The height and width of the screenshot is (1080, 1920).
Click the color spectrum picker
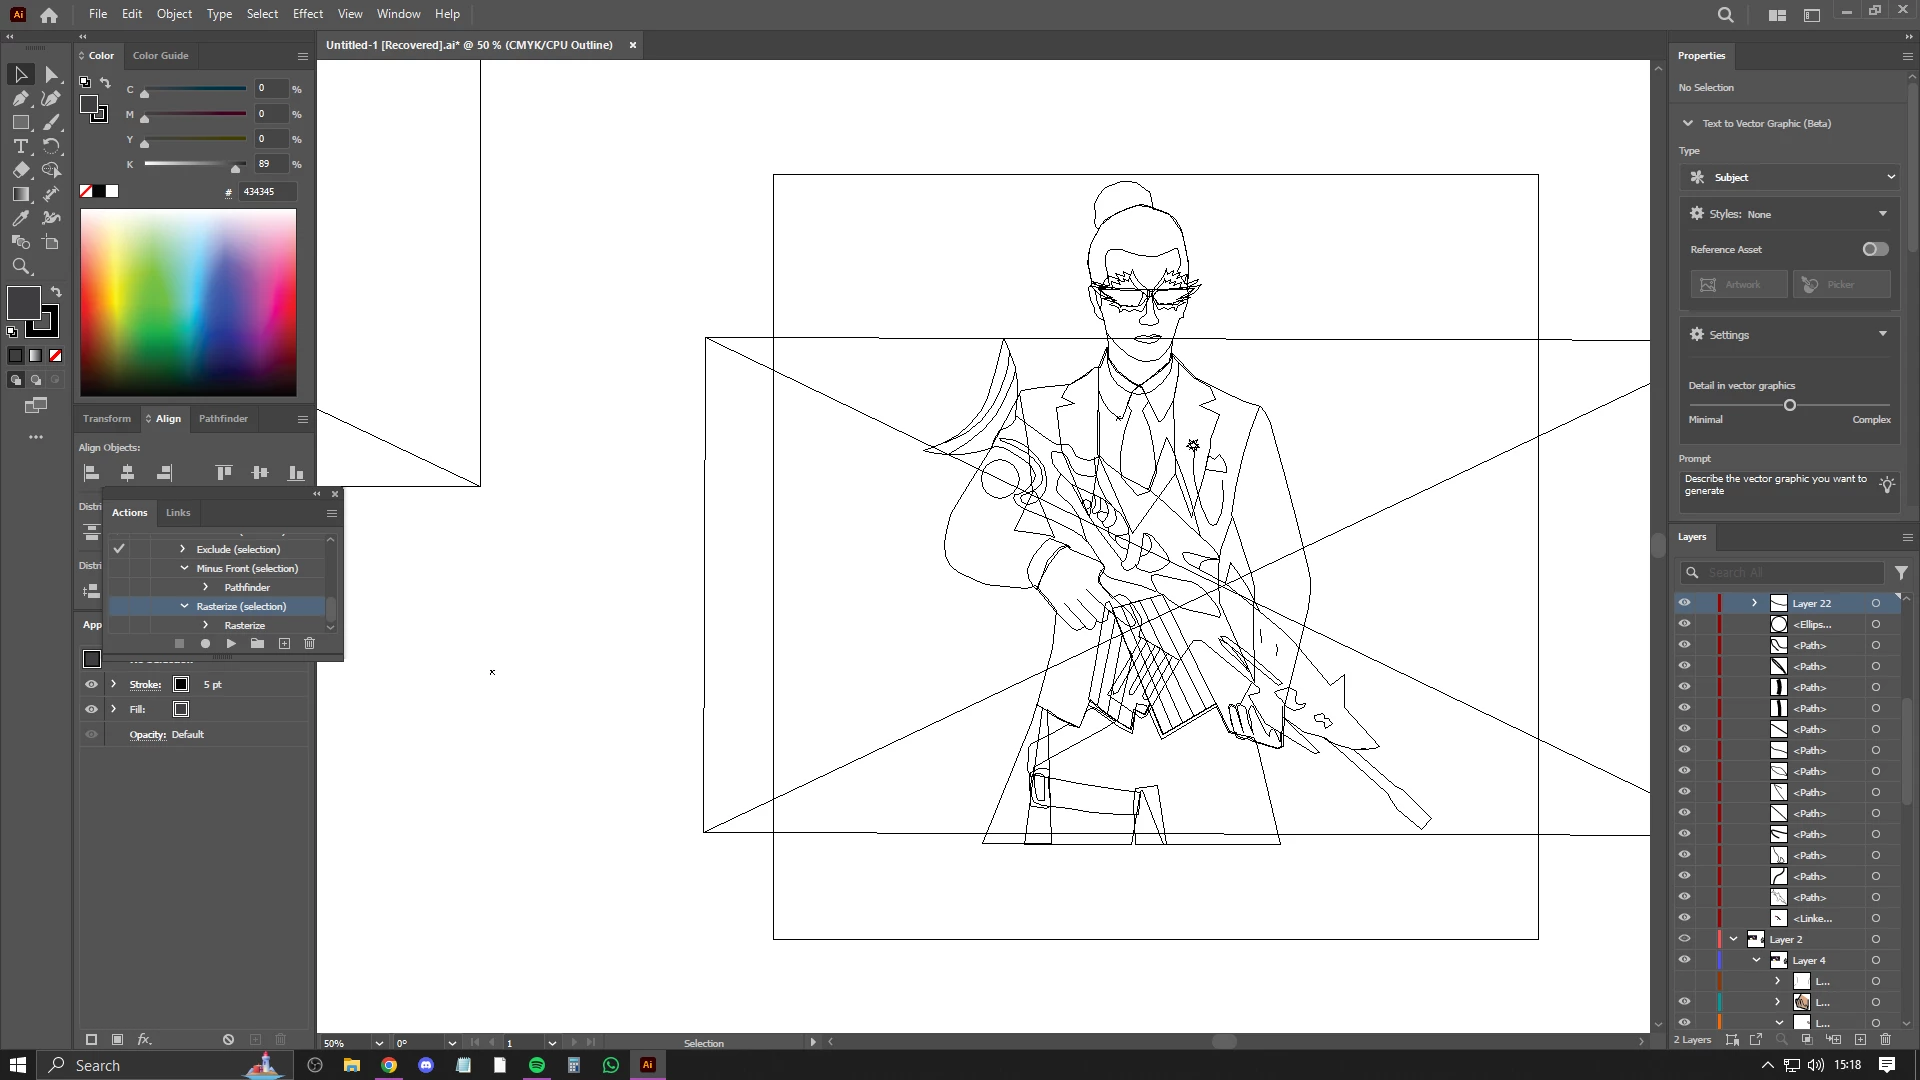pyautogui.click(x=188, y=302)
